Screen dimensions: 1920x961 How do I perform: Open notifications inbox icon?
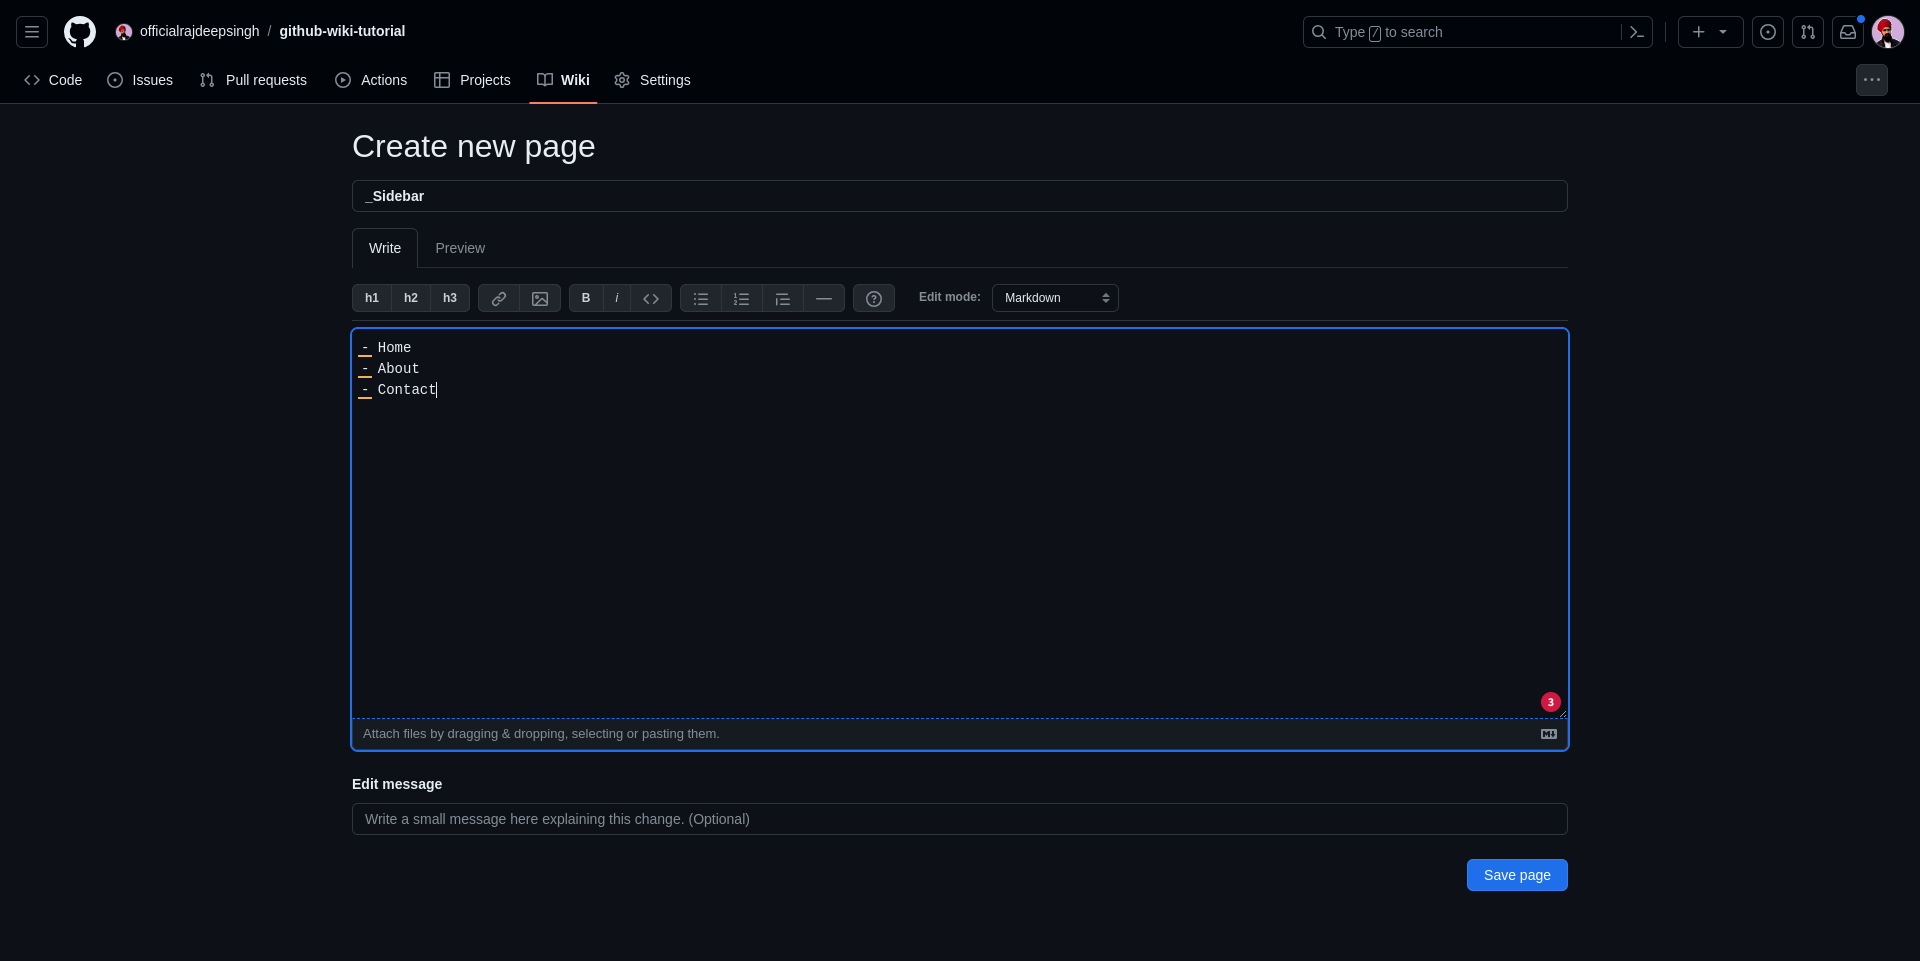(x=1848, y=32)
